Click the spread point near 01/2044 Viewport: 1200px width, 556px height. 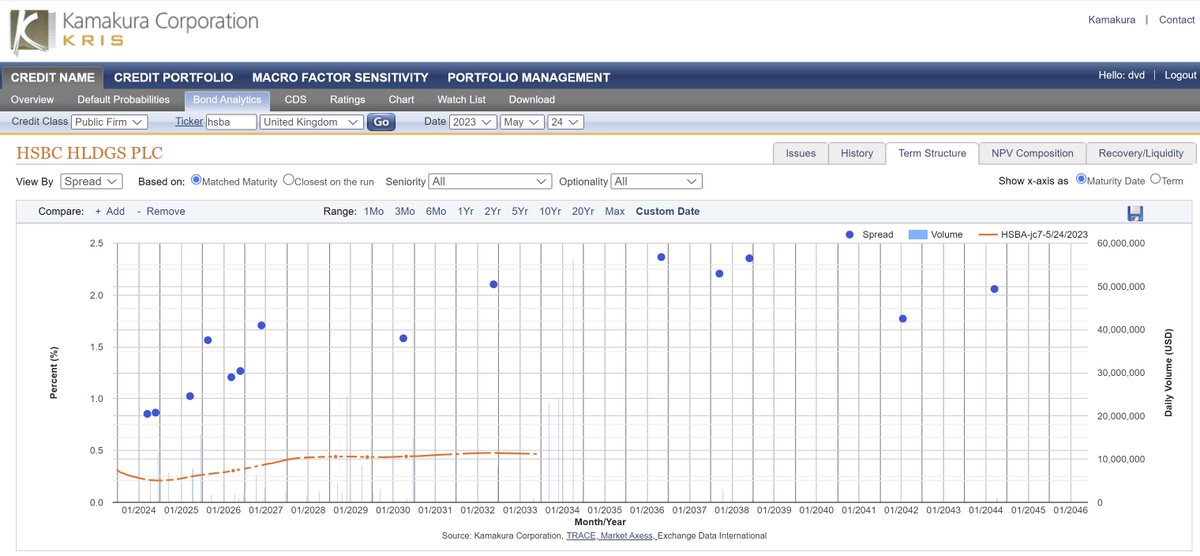click(994, 289)
